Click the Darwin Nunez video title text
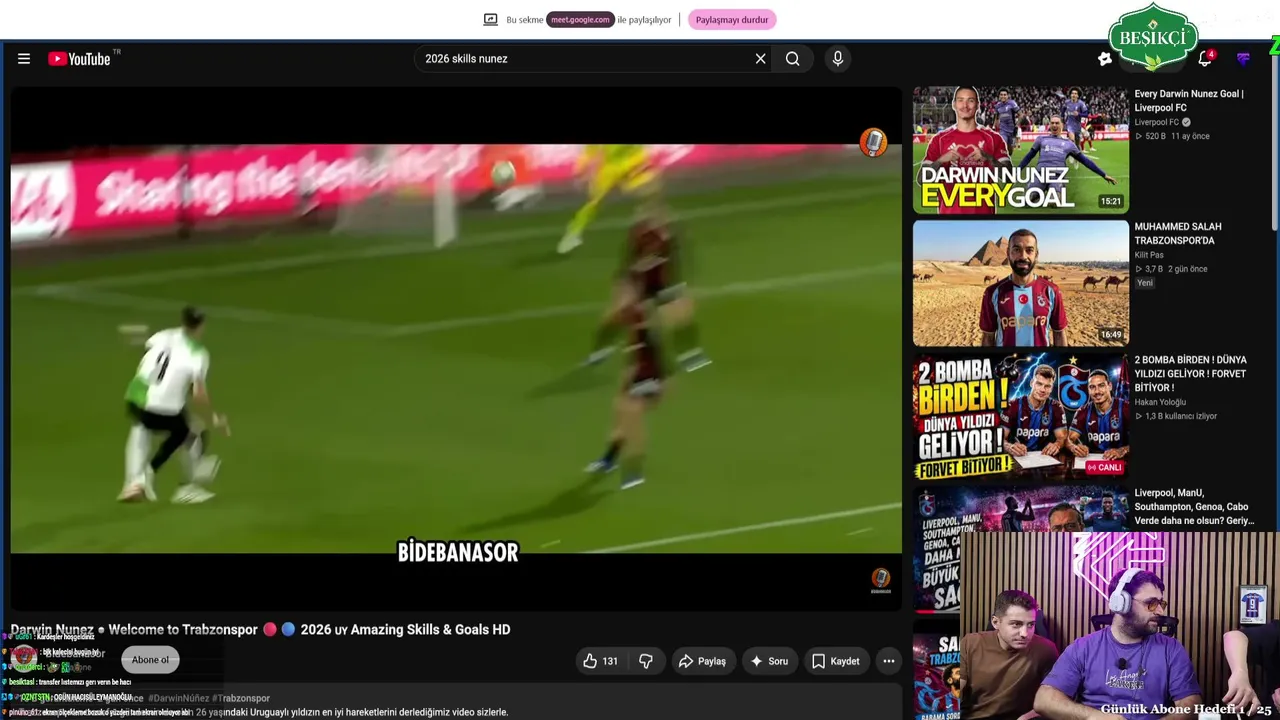1280x720 pixels. (260, 629)
